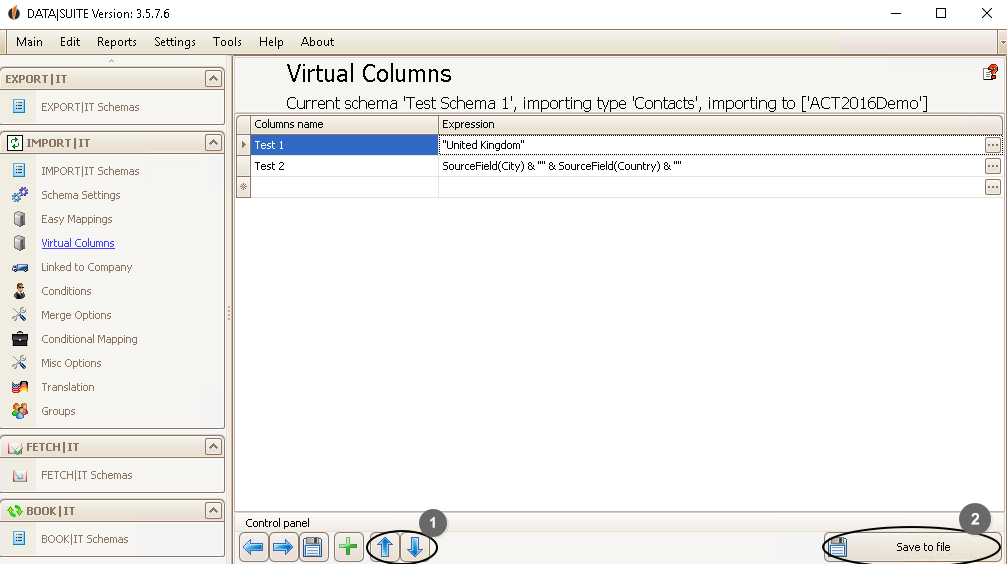
Task: Click the Columns name header
Action: click(x=344, y=125)
